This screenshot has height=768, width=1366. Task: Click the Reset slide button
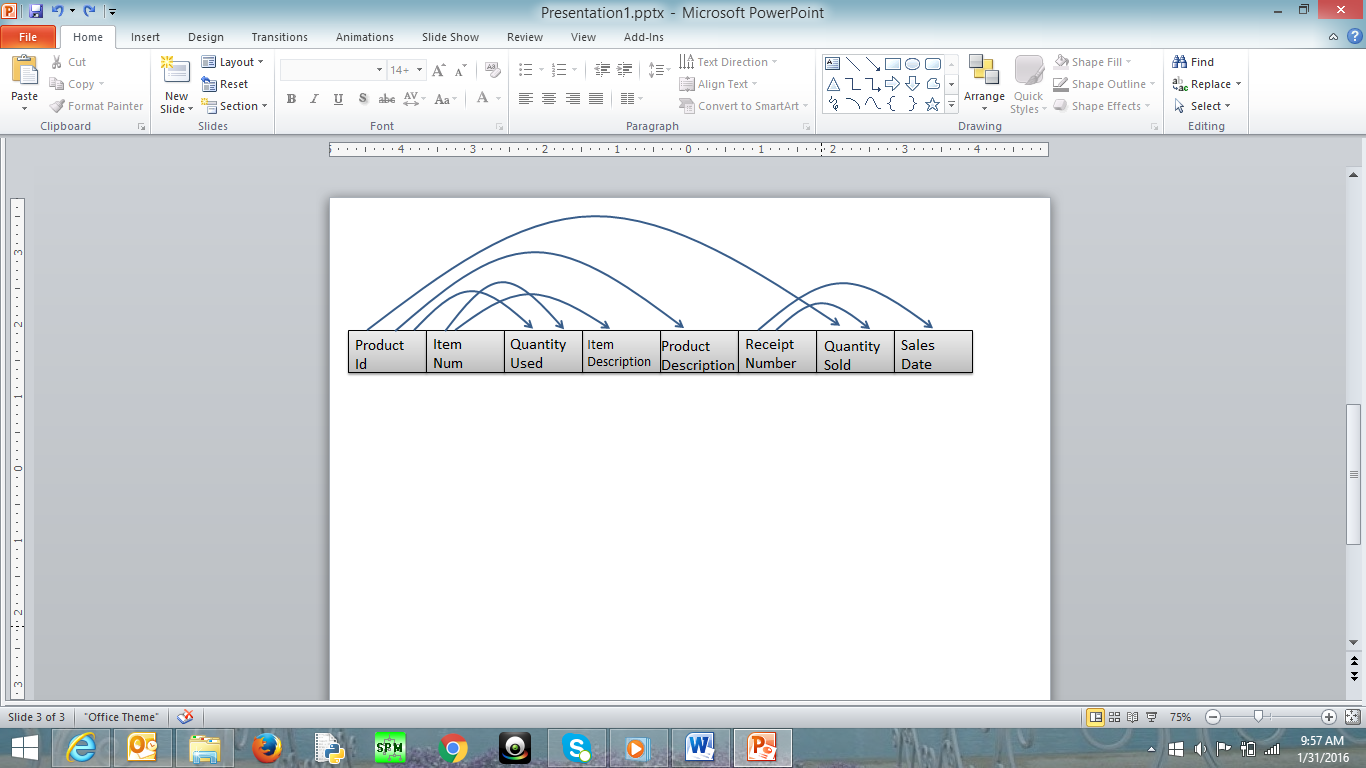225,84
